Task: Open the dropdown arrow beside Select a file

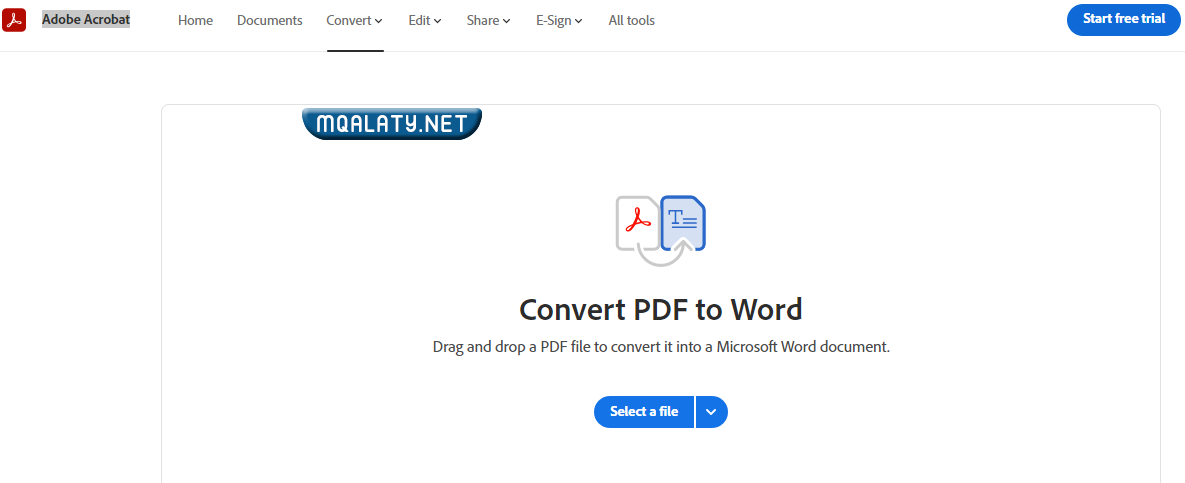Action: click(711, 412)
